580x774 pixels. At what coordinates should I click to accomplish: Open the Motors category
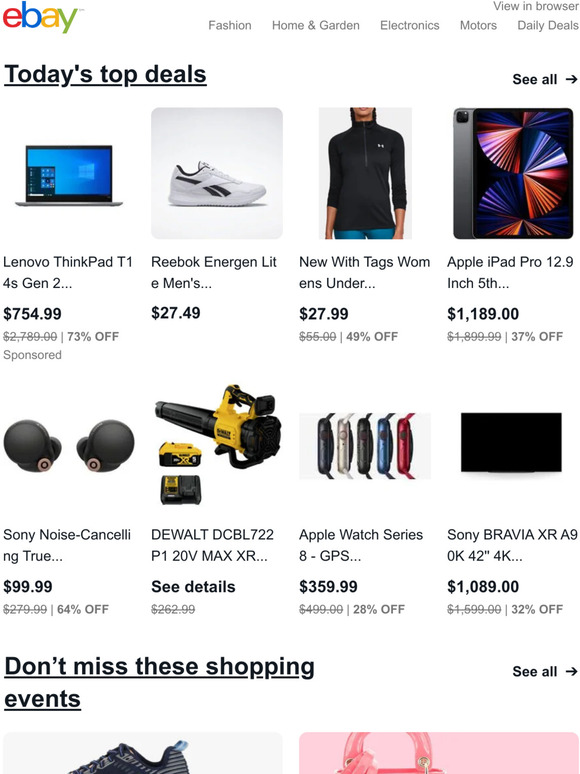[x=478, y=25]
